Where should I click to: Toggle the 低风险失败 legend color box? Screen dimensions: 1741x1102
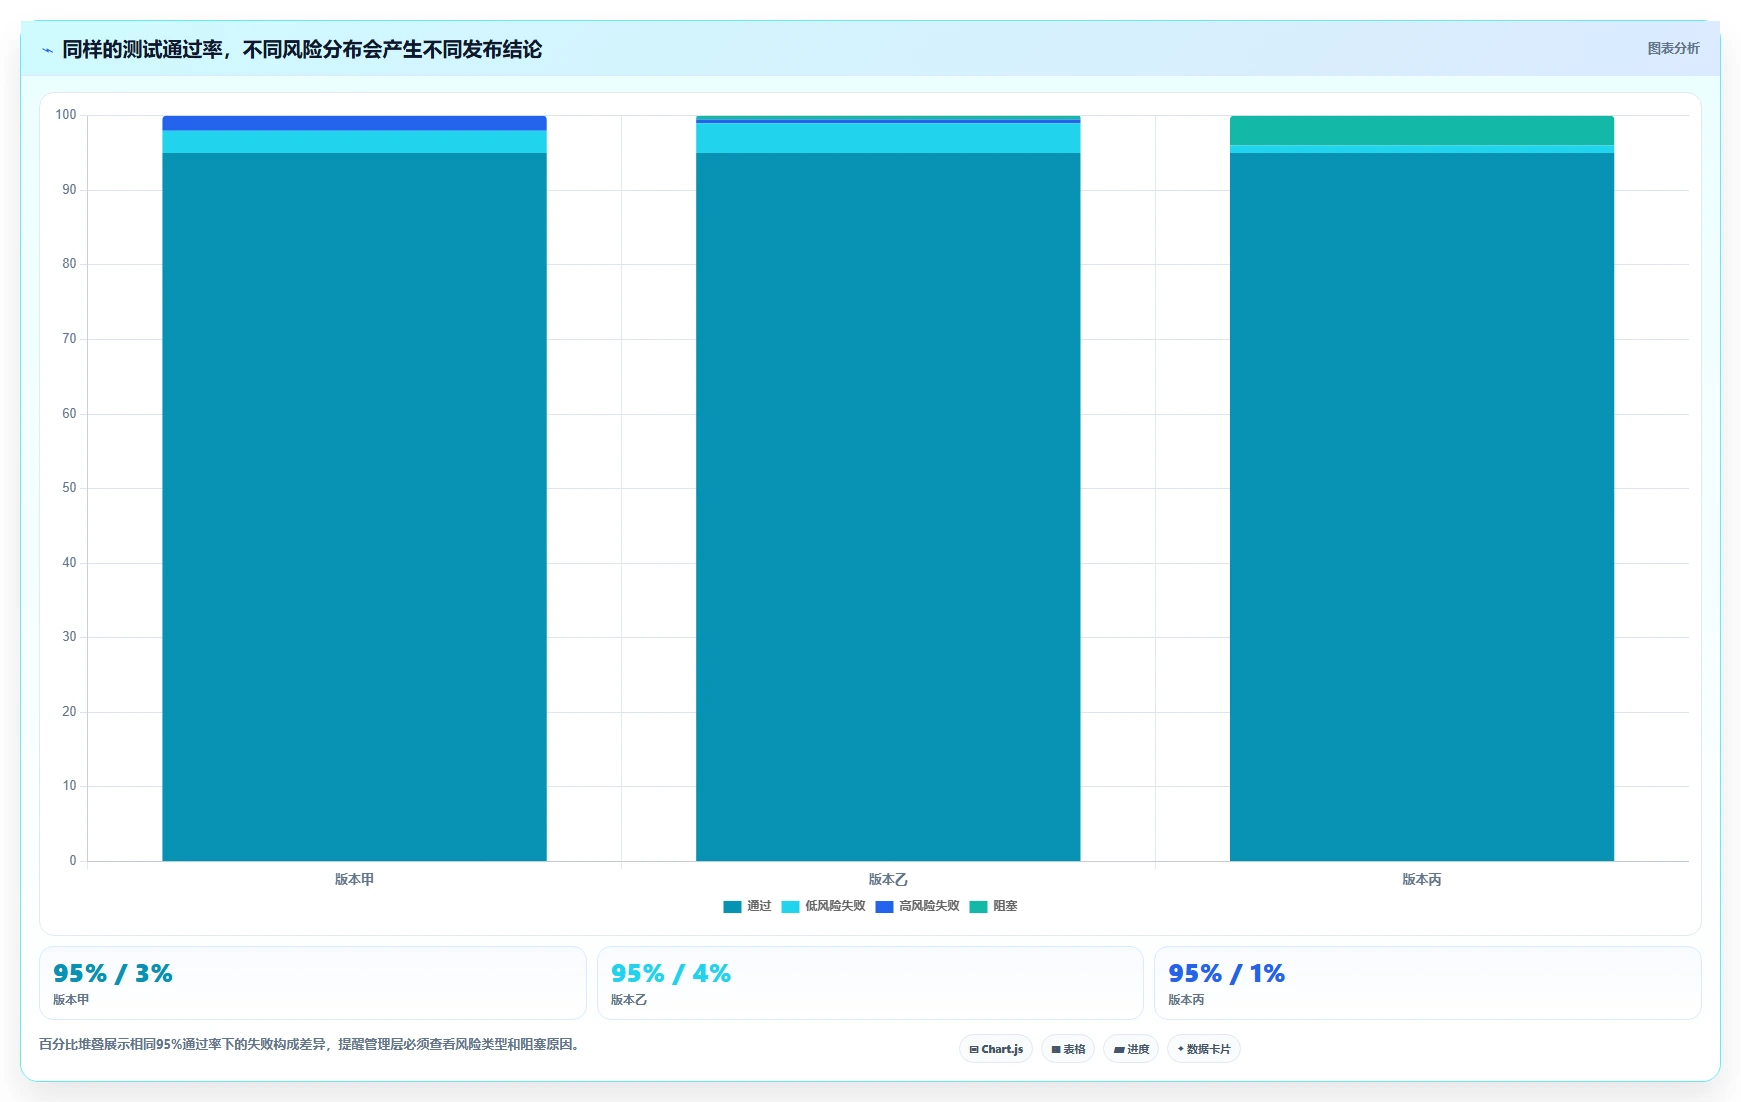pos(790,906)
